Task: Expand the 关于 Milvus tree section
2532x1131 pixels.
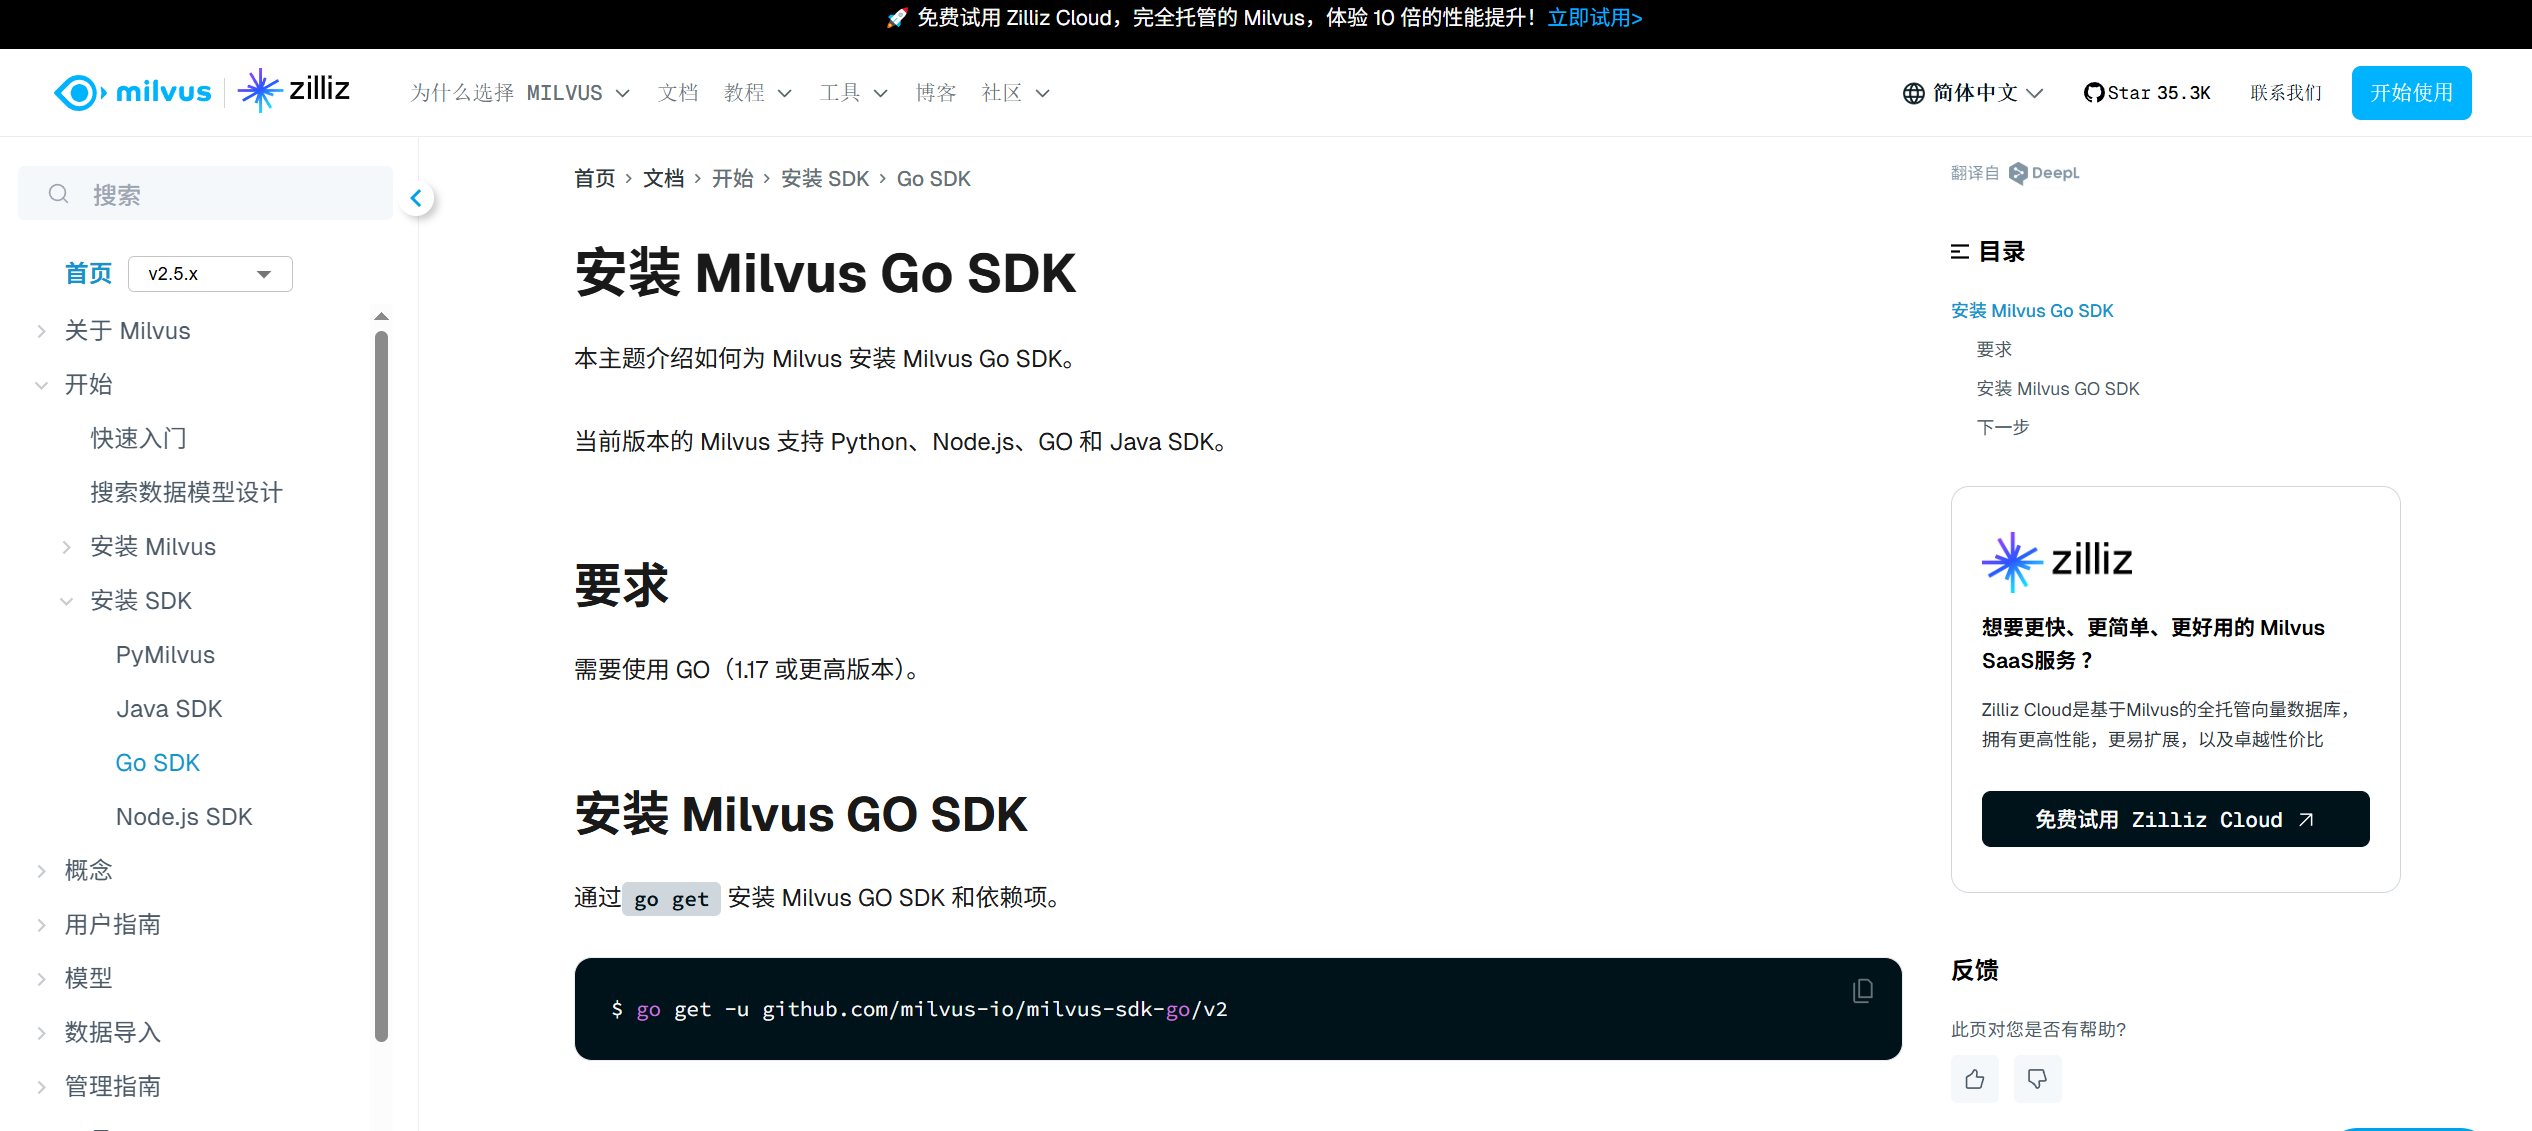Action: pos(42,331)
